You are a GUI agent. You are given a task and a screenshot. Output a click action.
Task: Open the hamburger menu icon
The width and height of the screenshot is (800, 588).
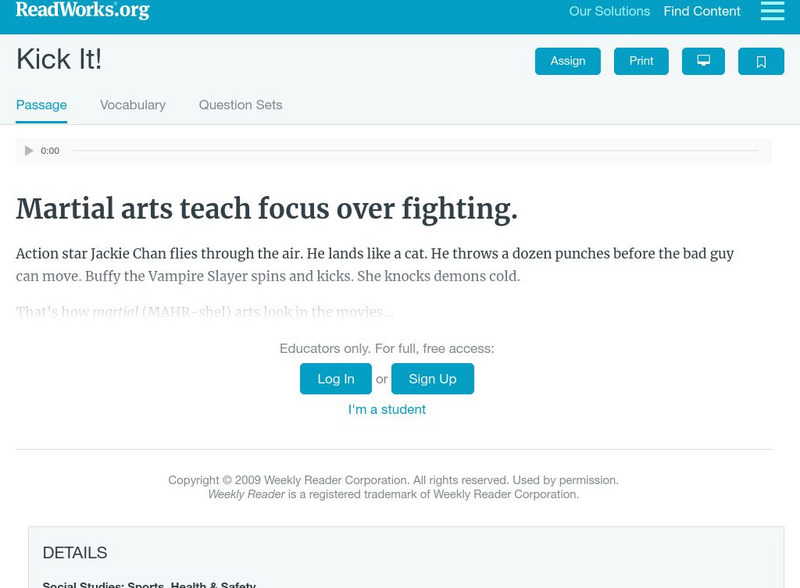pos(772,11)
